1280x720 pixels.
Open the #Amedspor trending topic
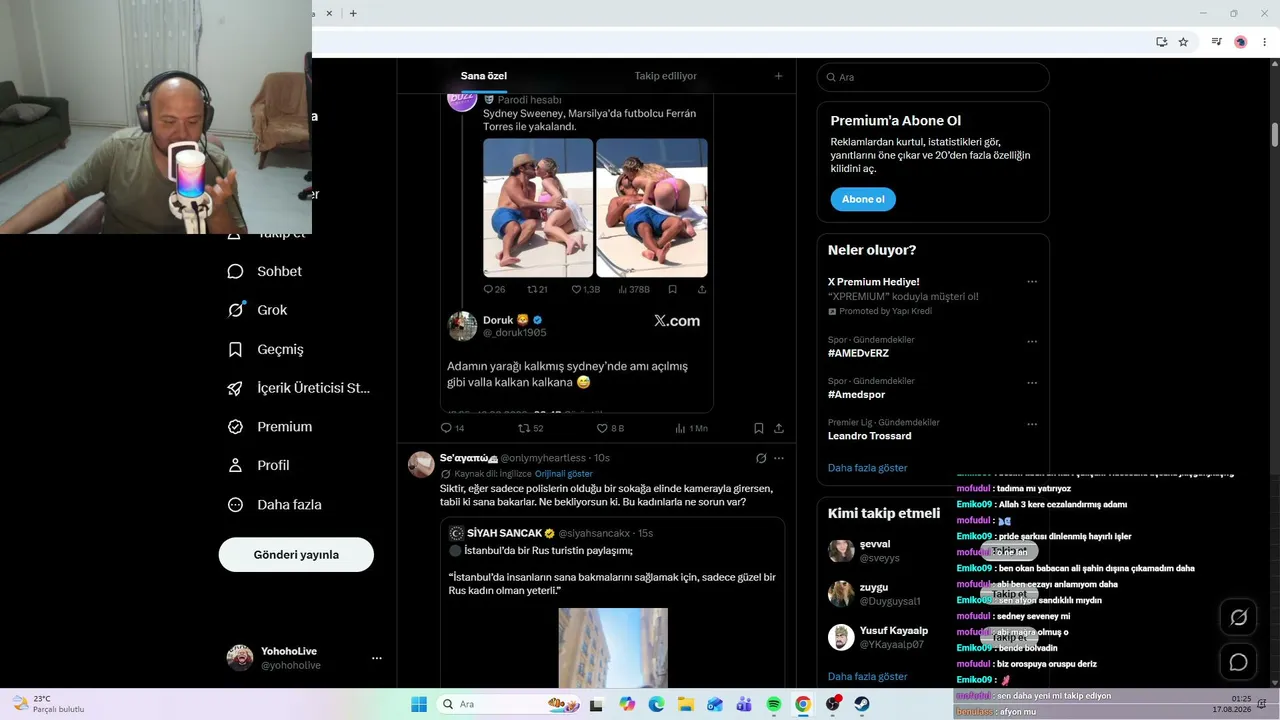[x=857, y=394]
